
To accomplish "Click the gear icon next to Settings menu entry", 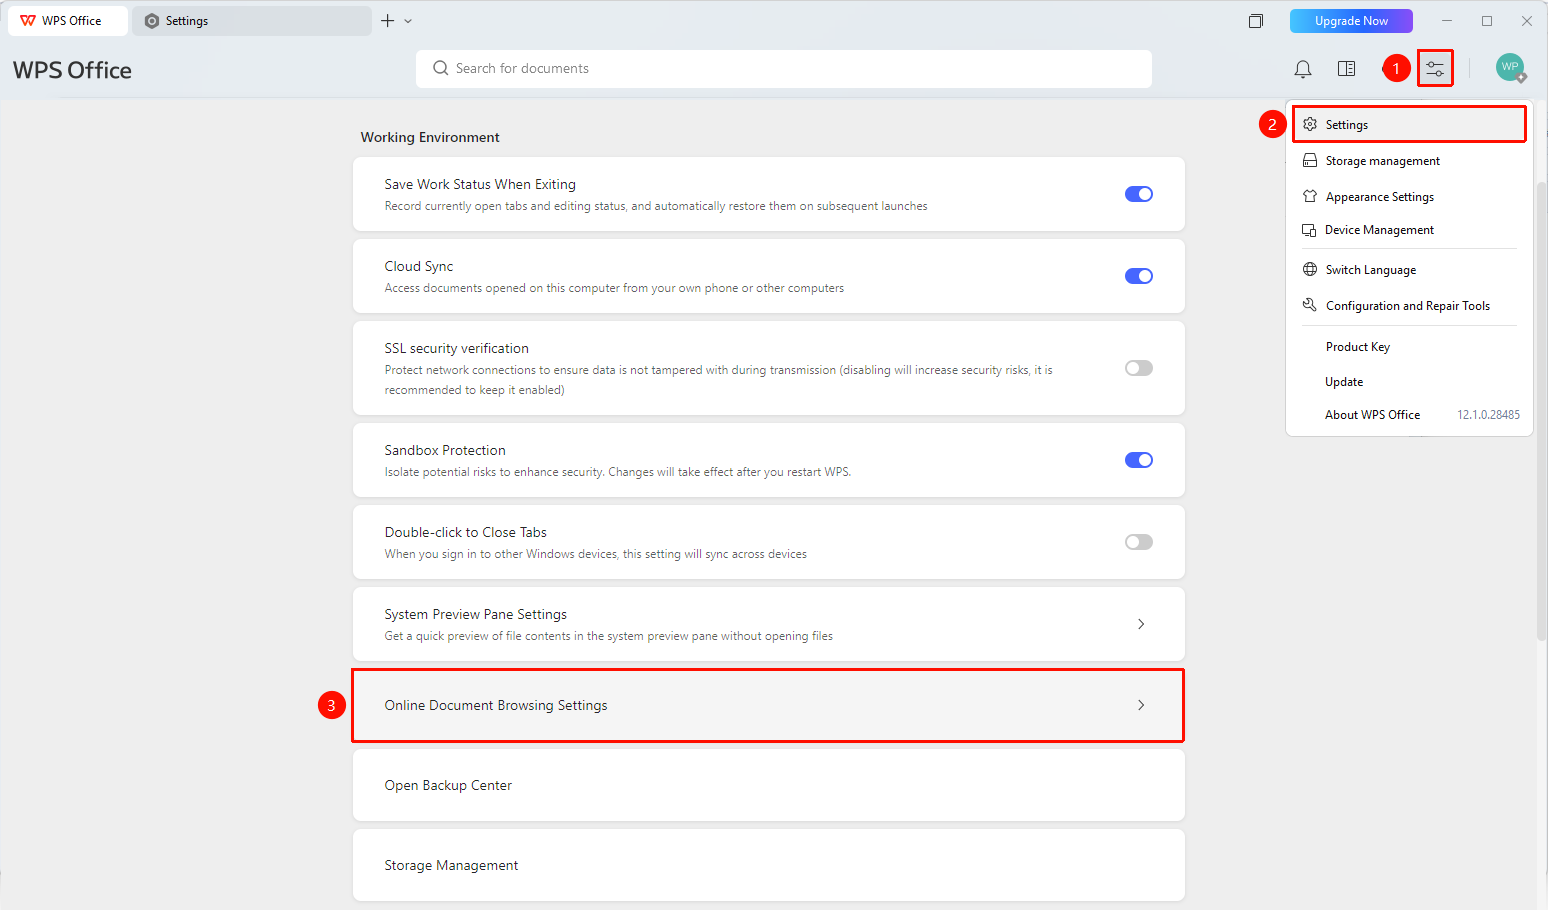I will [1310, 125].
